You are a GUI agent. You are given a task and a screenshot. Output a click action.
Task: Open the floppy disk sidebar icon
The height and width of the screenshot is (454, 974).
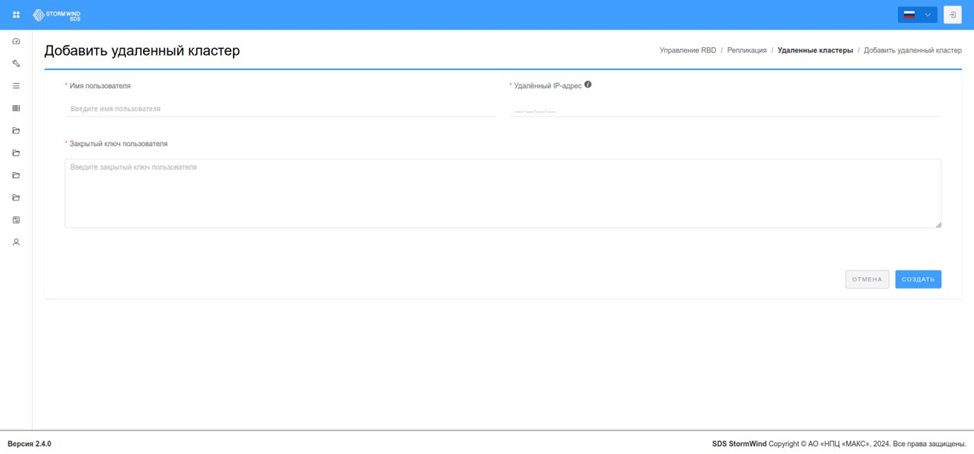click(16, 220)
